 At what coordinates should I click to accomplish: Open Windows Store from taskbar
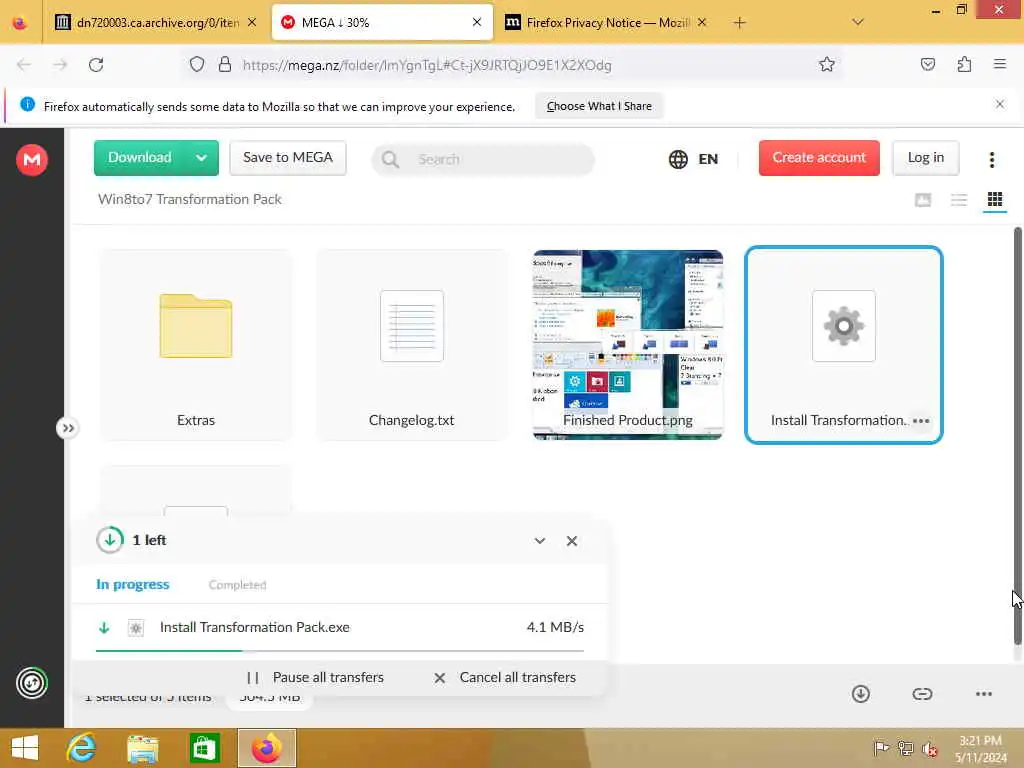204,748
